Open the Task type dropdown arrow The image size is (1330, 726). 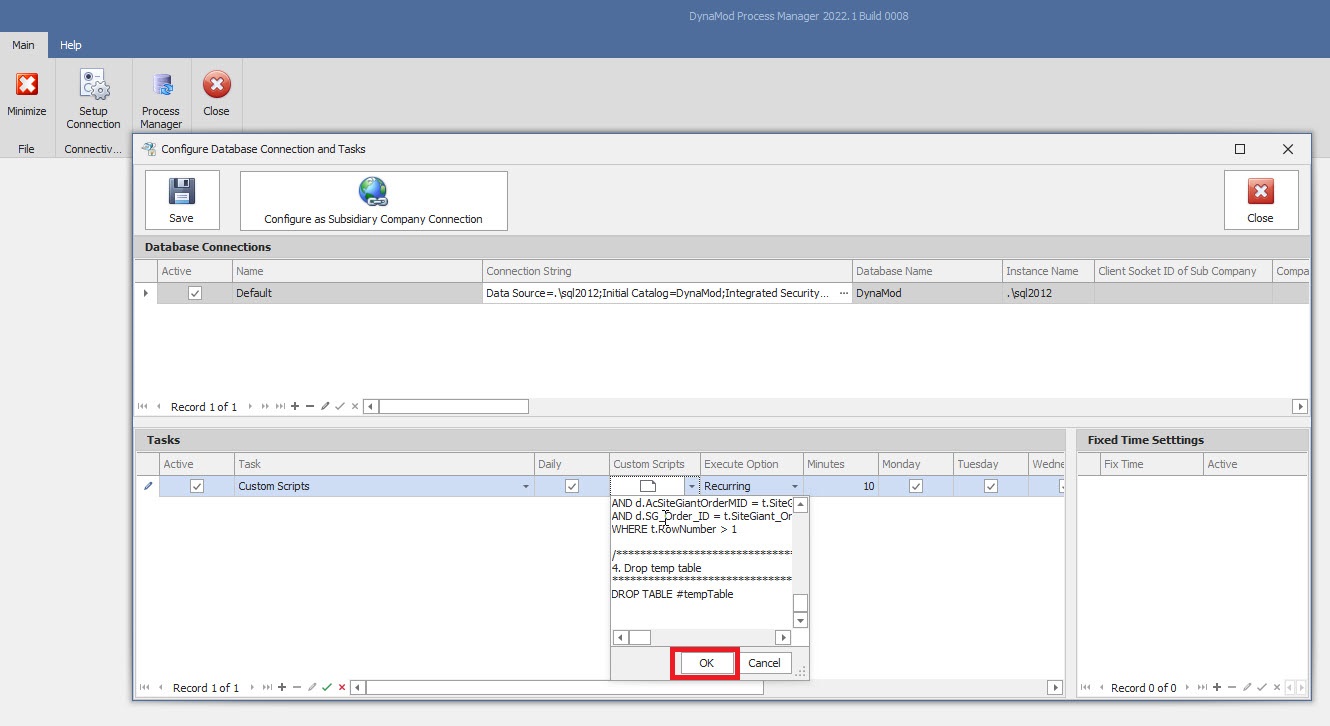click(x=526, y=487)
